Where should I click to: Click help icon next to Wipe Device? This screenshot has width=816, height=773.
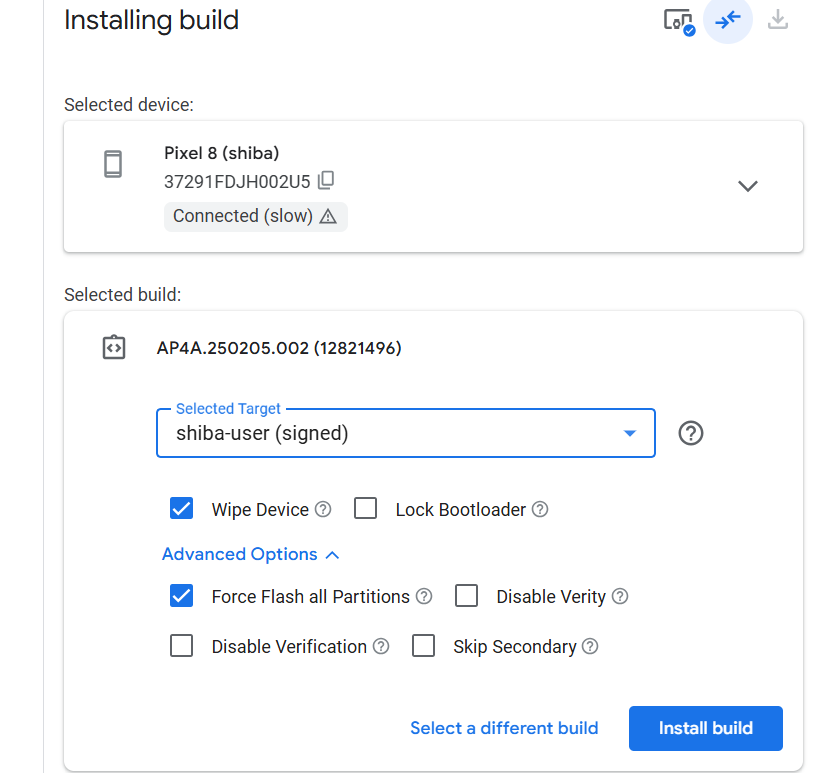tap(323, 509)
